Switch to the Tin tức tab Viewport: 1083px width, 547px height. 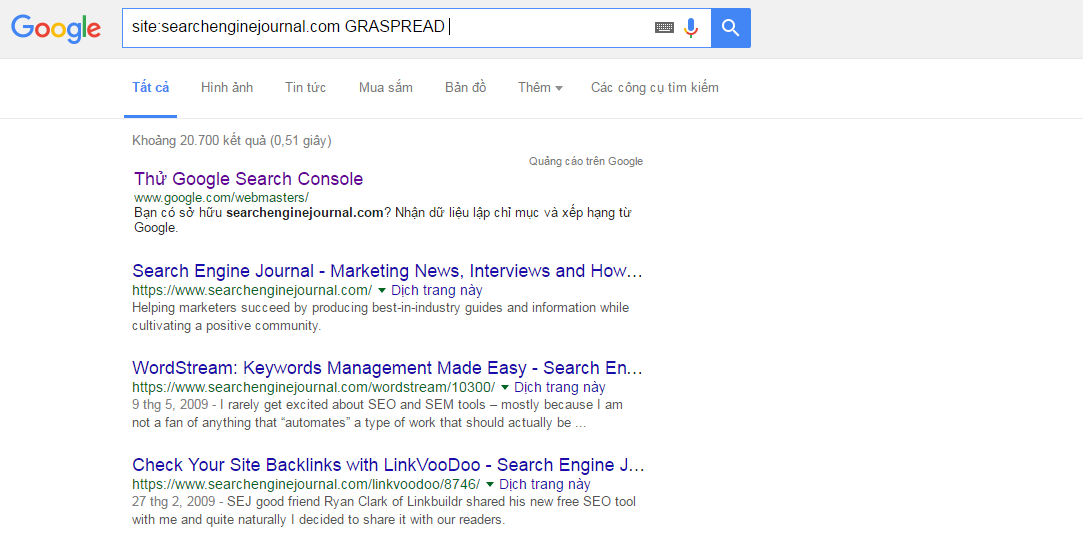click(305, 88)
